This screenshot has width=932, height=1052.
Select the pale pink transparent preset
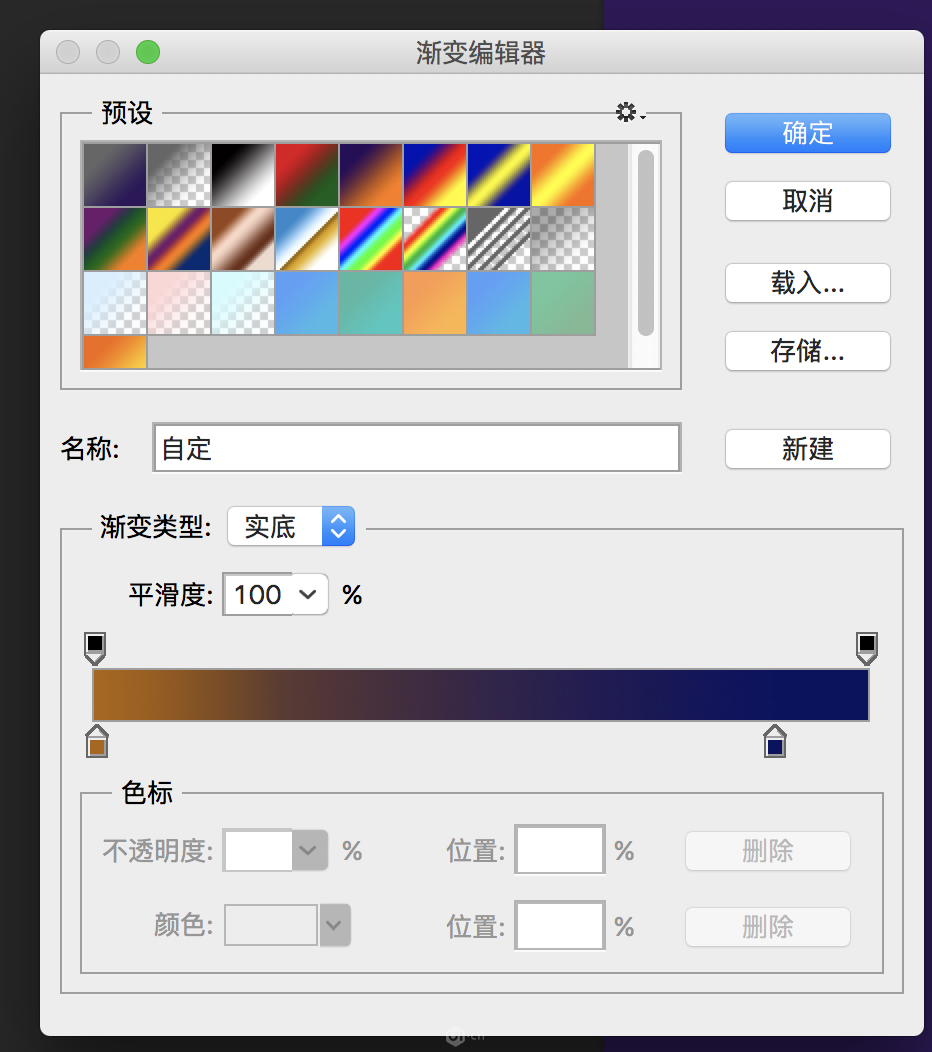point(179,303)
